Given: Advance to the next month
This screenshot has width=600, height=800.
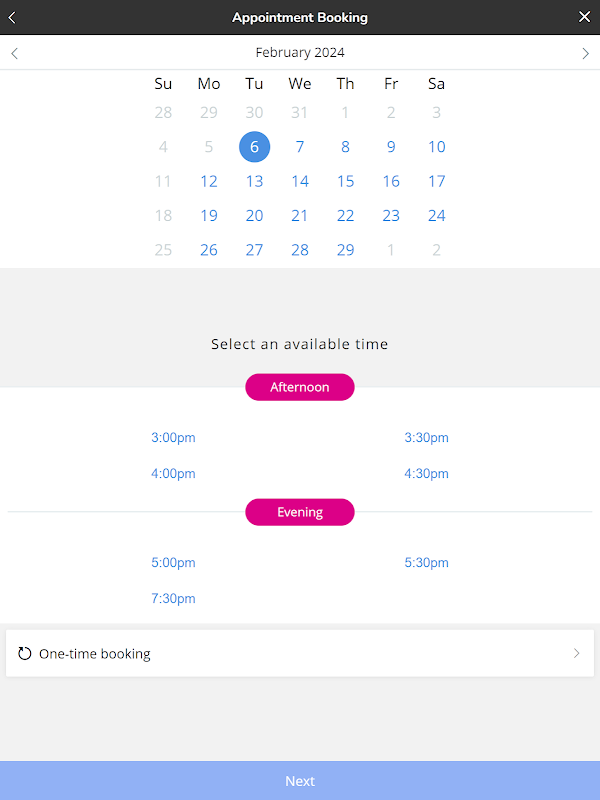Looking at the screenshot, I should tap(586, 53).
